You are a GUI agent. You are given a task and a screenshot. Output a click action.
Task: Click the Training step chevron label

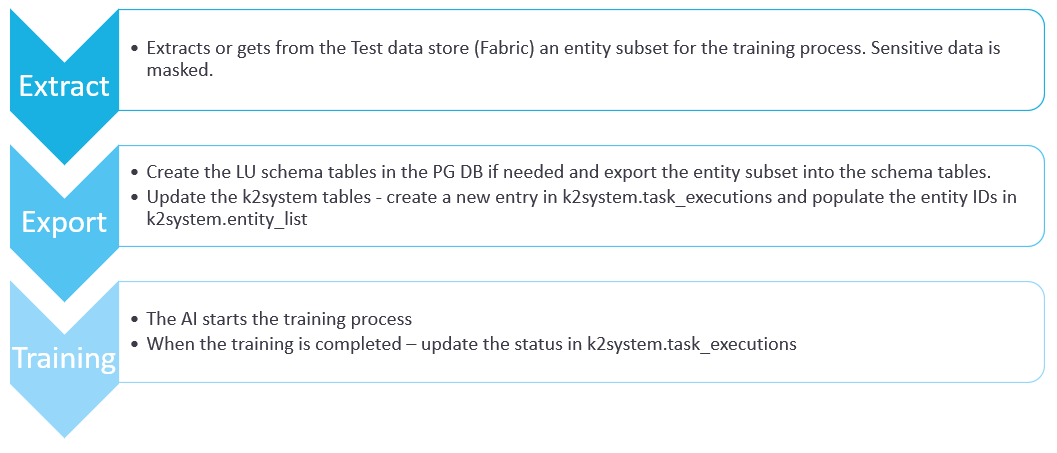[65, 357]
